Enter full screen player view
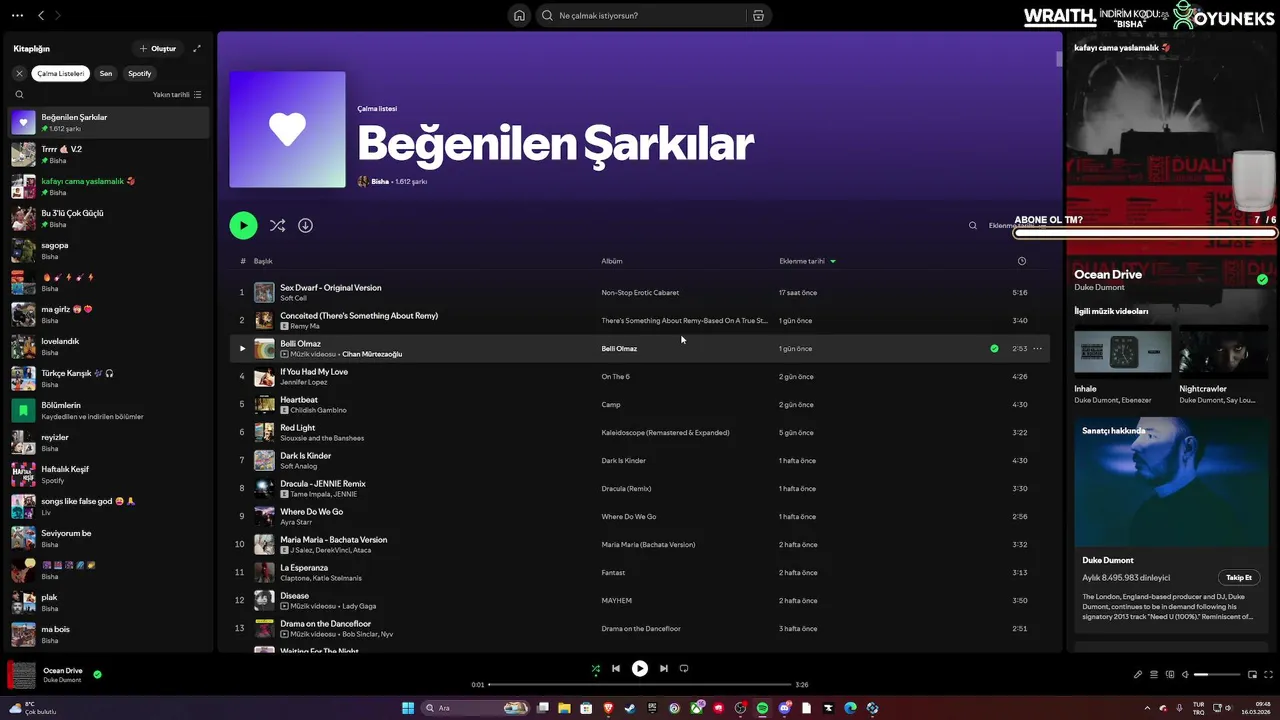The height and width of the screenshot is (720, 1280). point(1268,674)
